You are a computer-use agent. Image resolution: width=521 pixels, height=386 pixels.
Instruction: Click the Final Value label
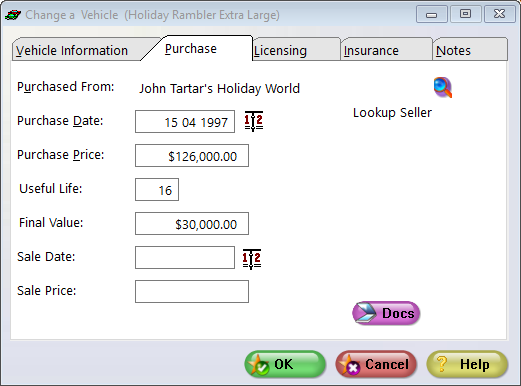coord(51,223)
